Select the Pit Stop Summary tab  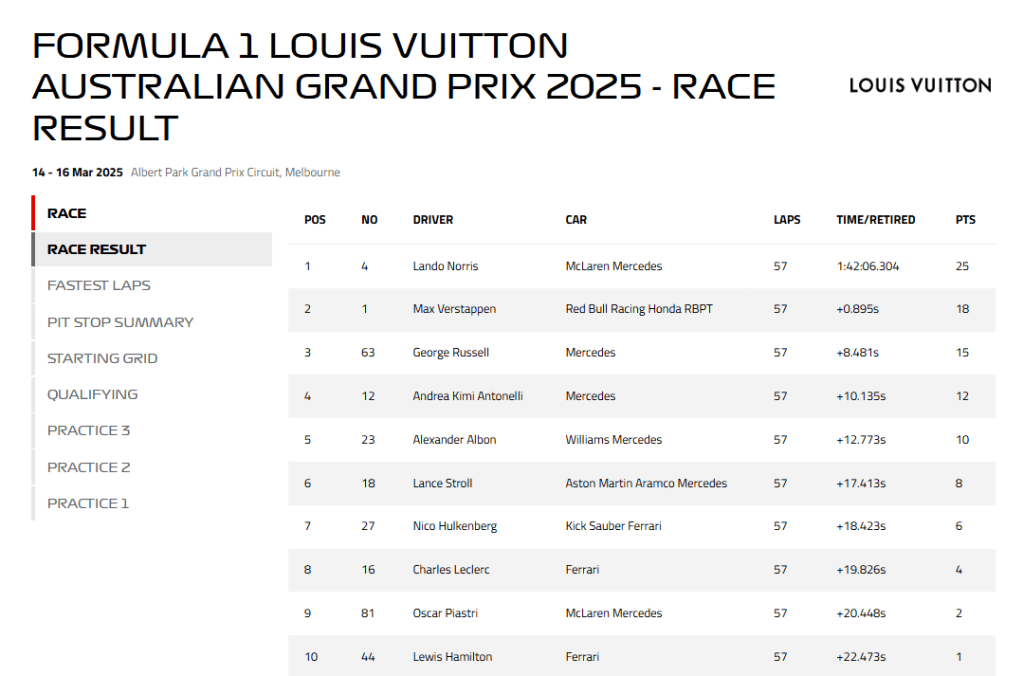pos(120,322)
